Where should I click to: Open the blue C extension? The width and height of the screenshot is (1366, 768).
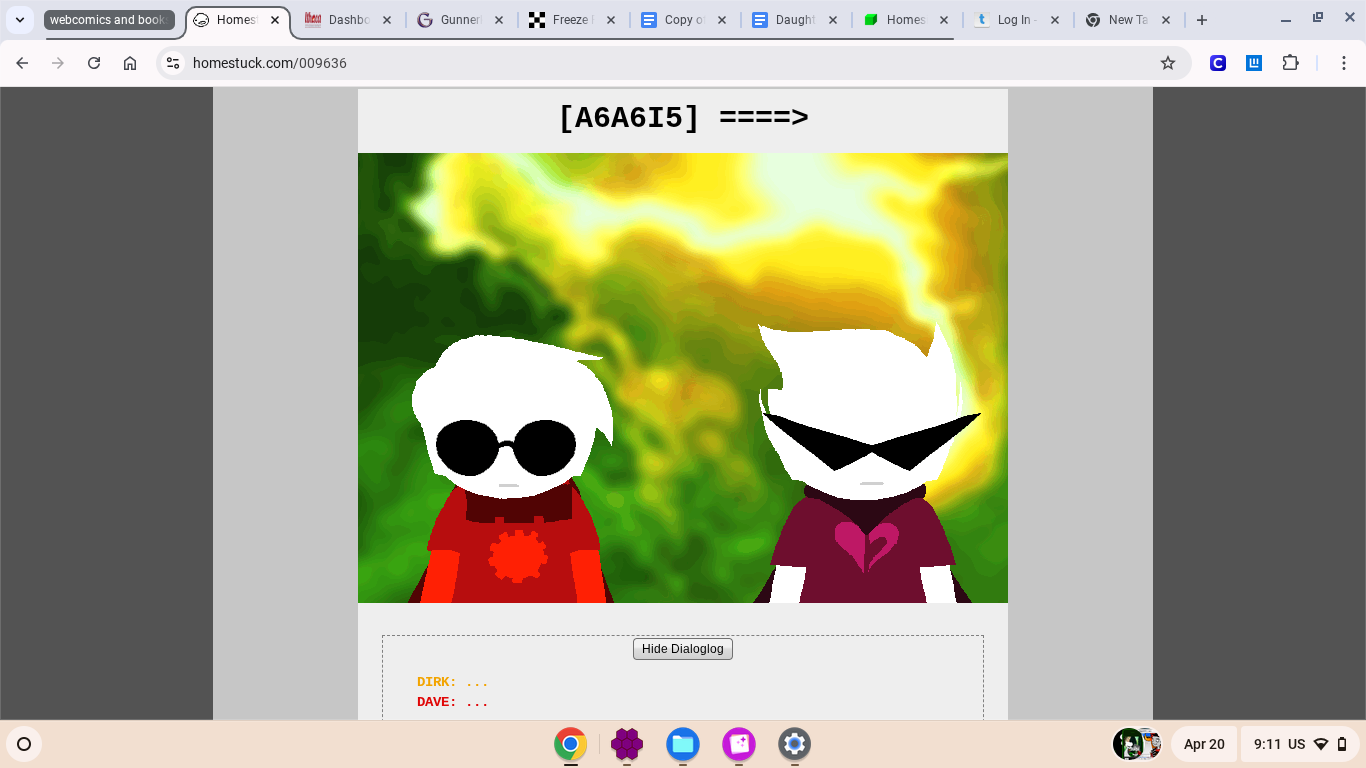pos(1218,63)
